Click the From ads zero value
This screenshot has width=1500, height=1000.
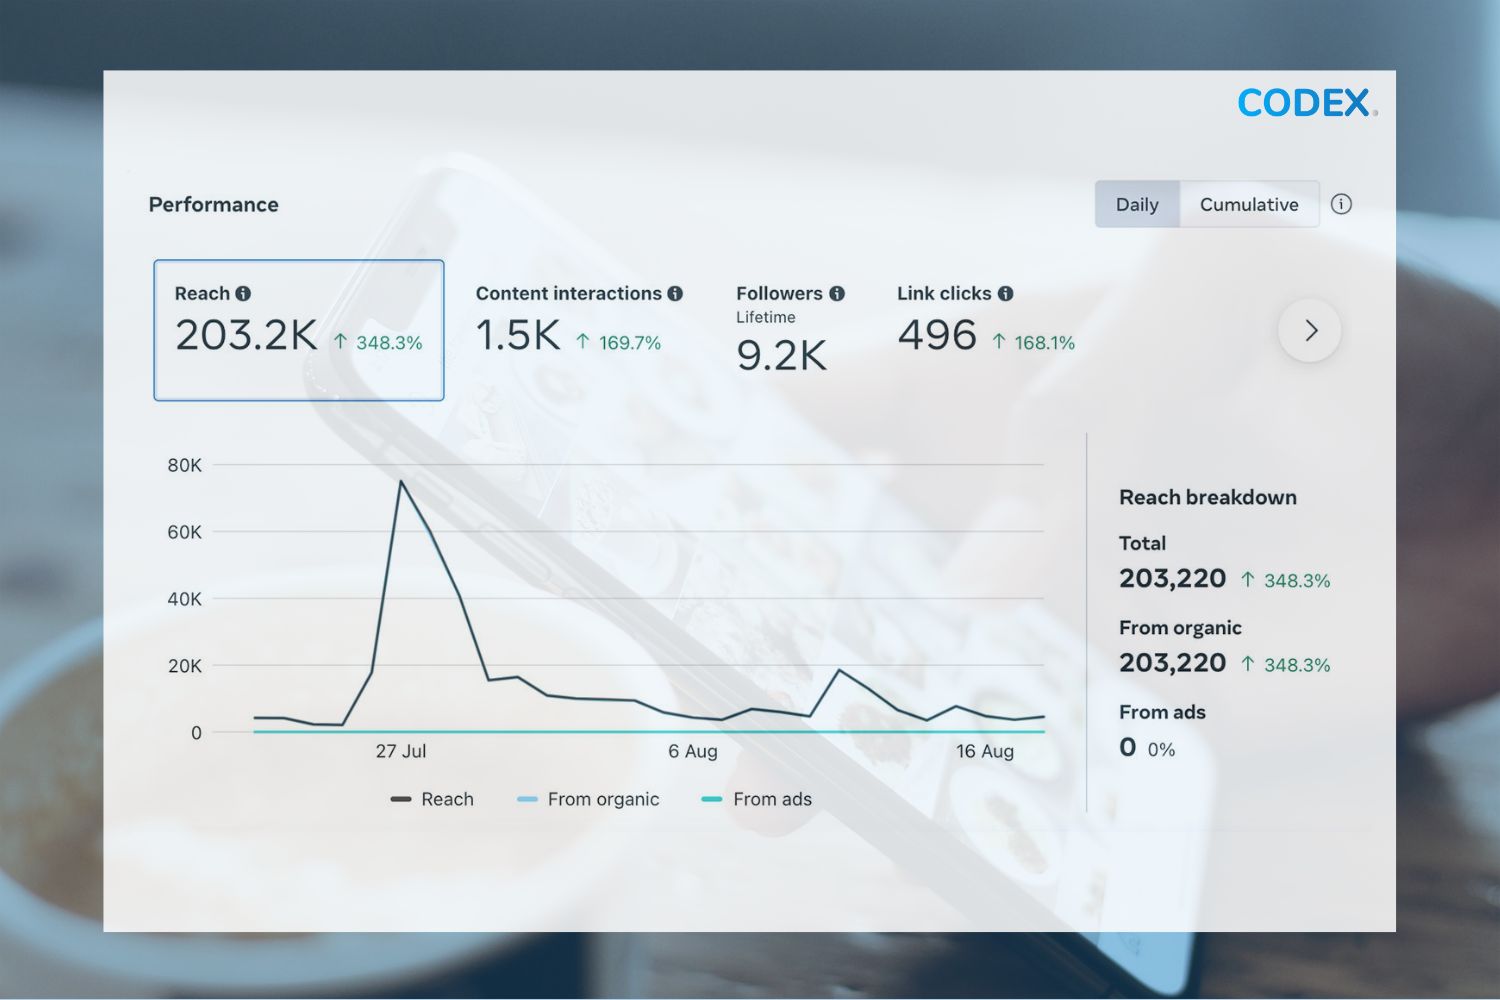[1128, 746]
